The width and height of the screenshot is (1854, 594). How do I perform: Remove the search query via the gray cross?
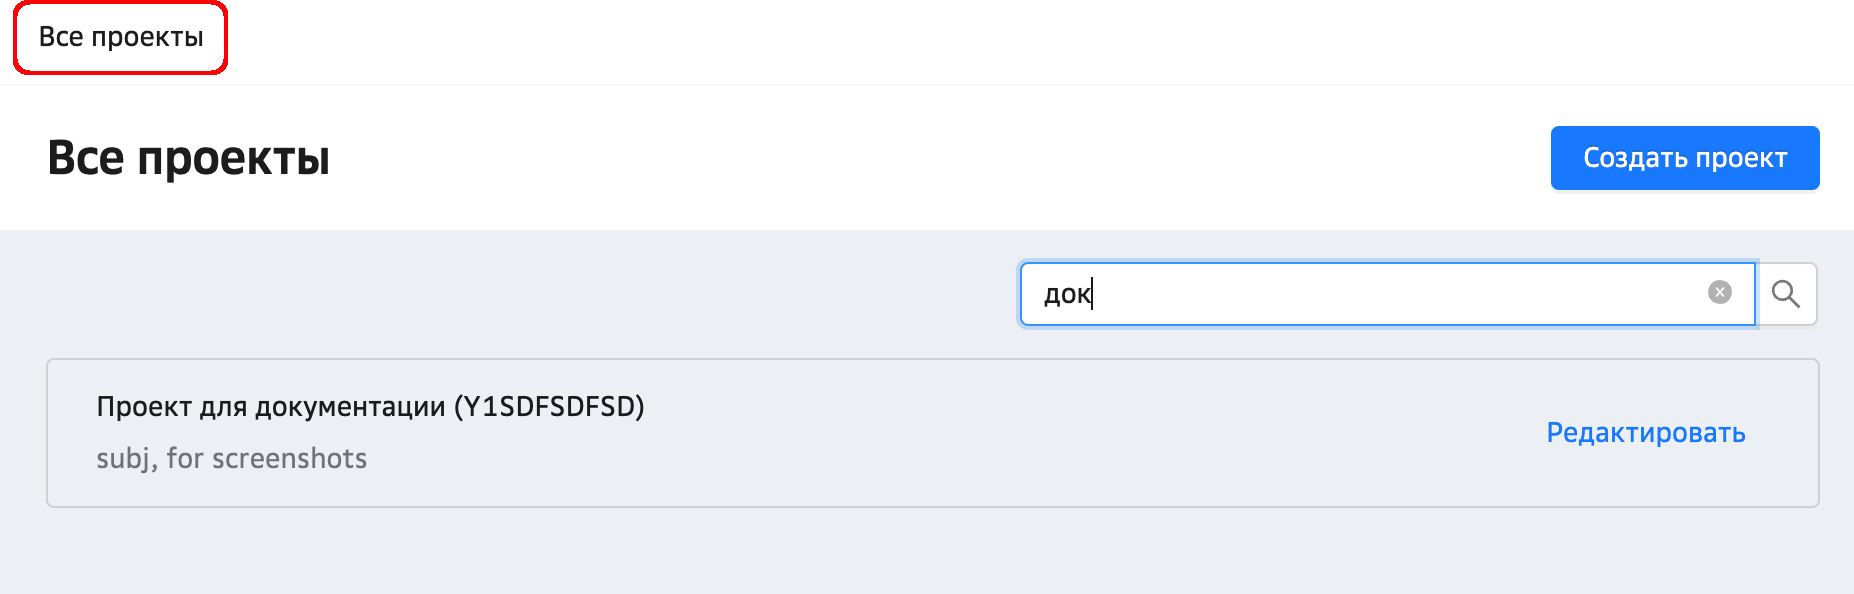1719,292
